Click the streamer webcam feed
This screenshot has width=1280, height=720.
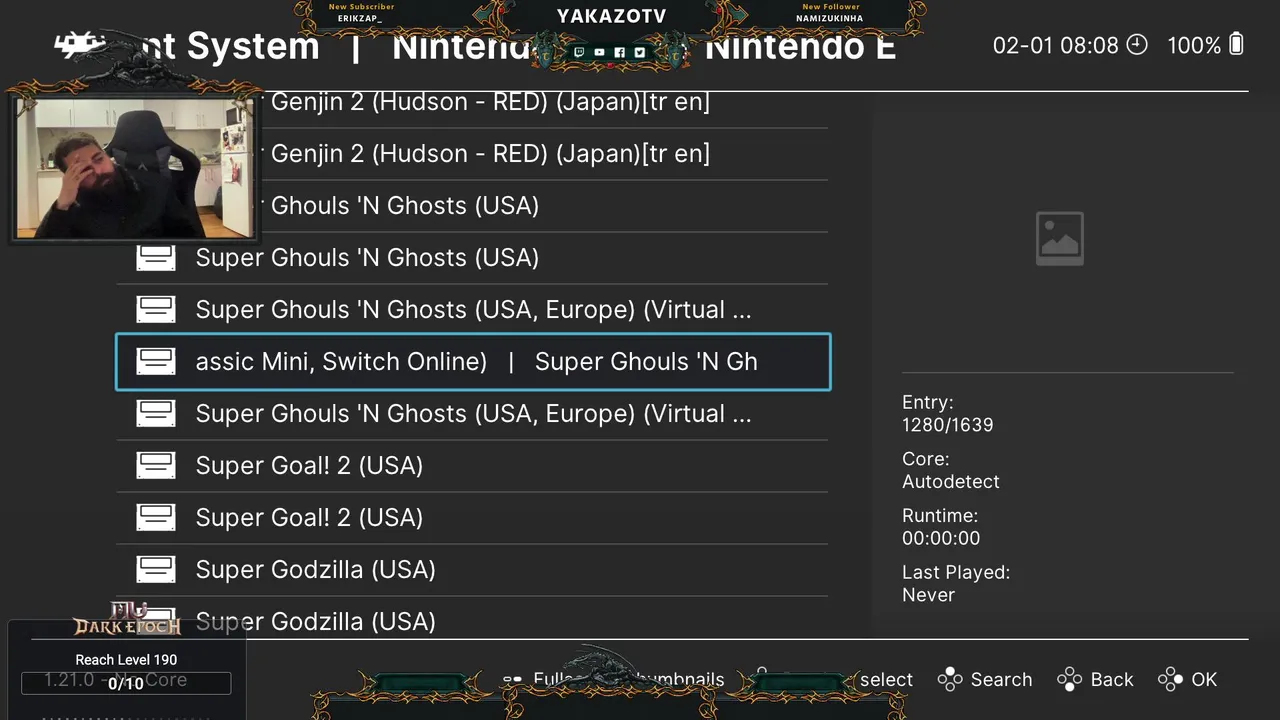coord(133,166)
